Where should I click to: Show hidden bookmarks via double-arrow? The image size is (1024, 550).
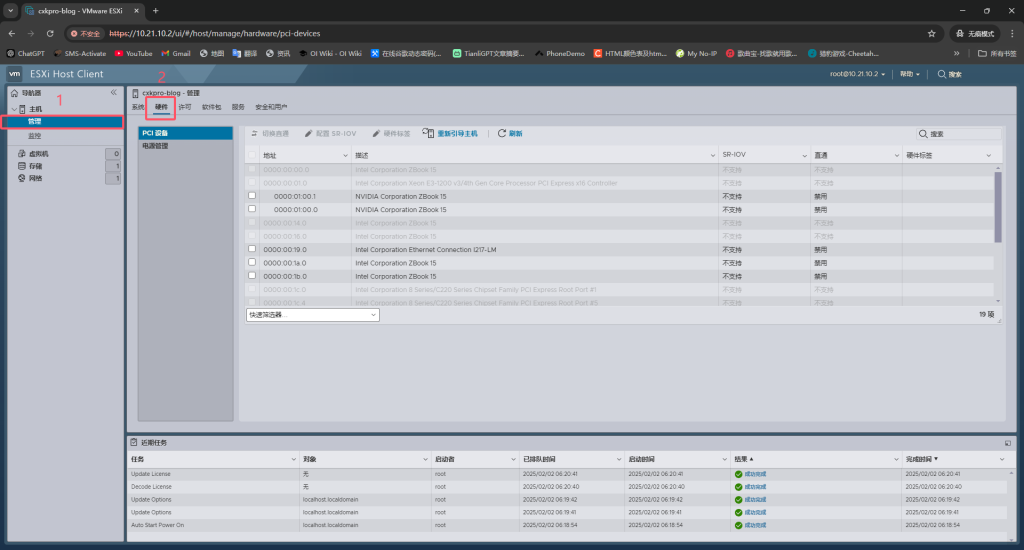[x=957, y=54]
